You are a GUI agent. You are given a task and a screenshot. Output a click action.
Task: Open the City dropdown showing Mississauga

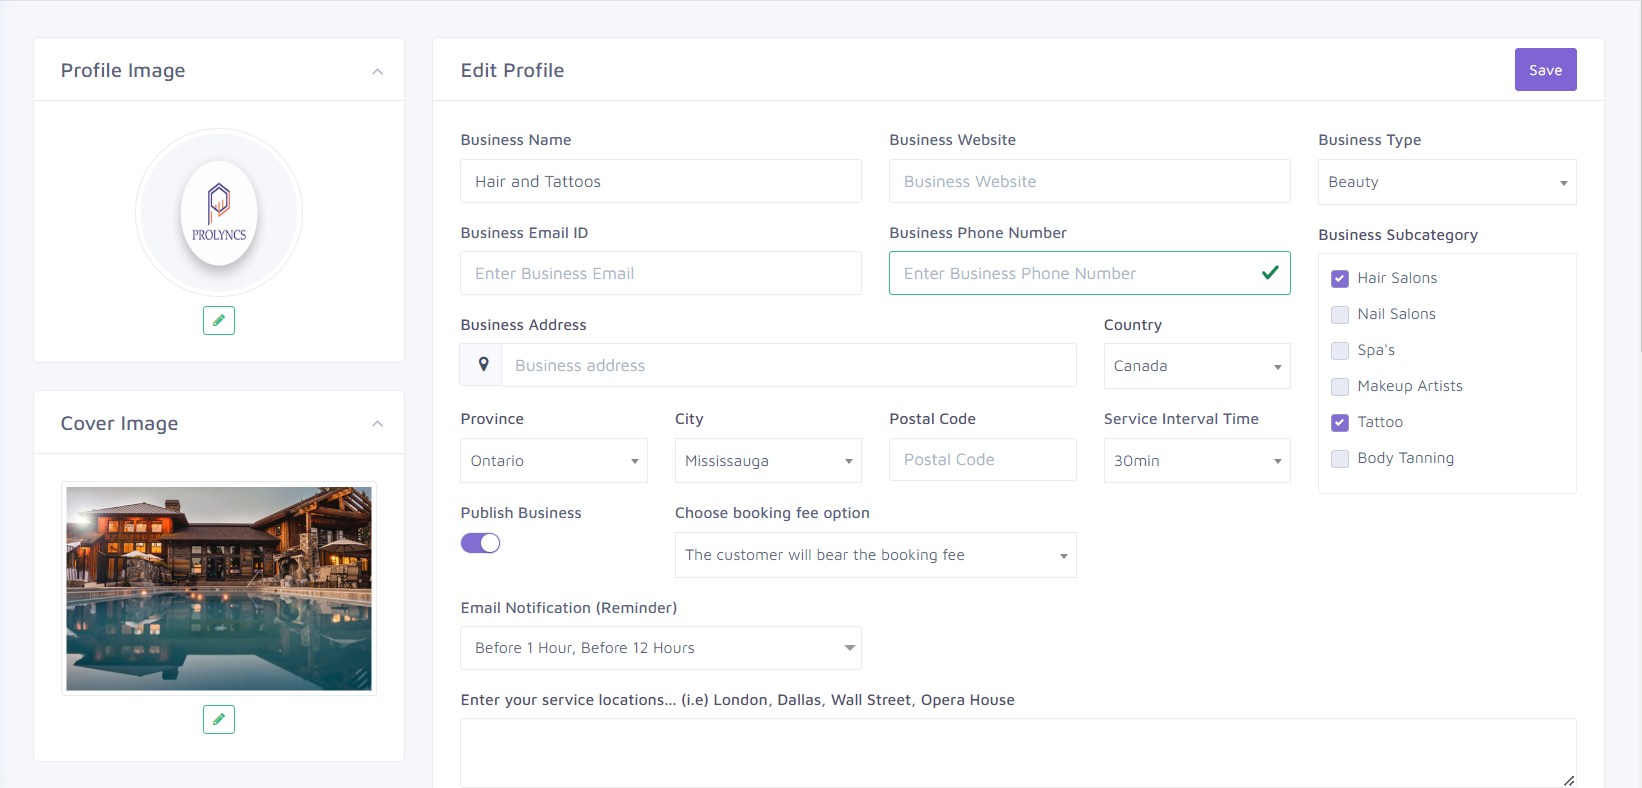(x=768, y=461)
